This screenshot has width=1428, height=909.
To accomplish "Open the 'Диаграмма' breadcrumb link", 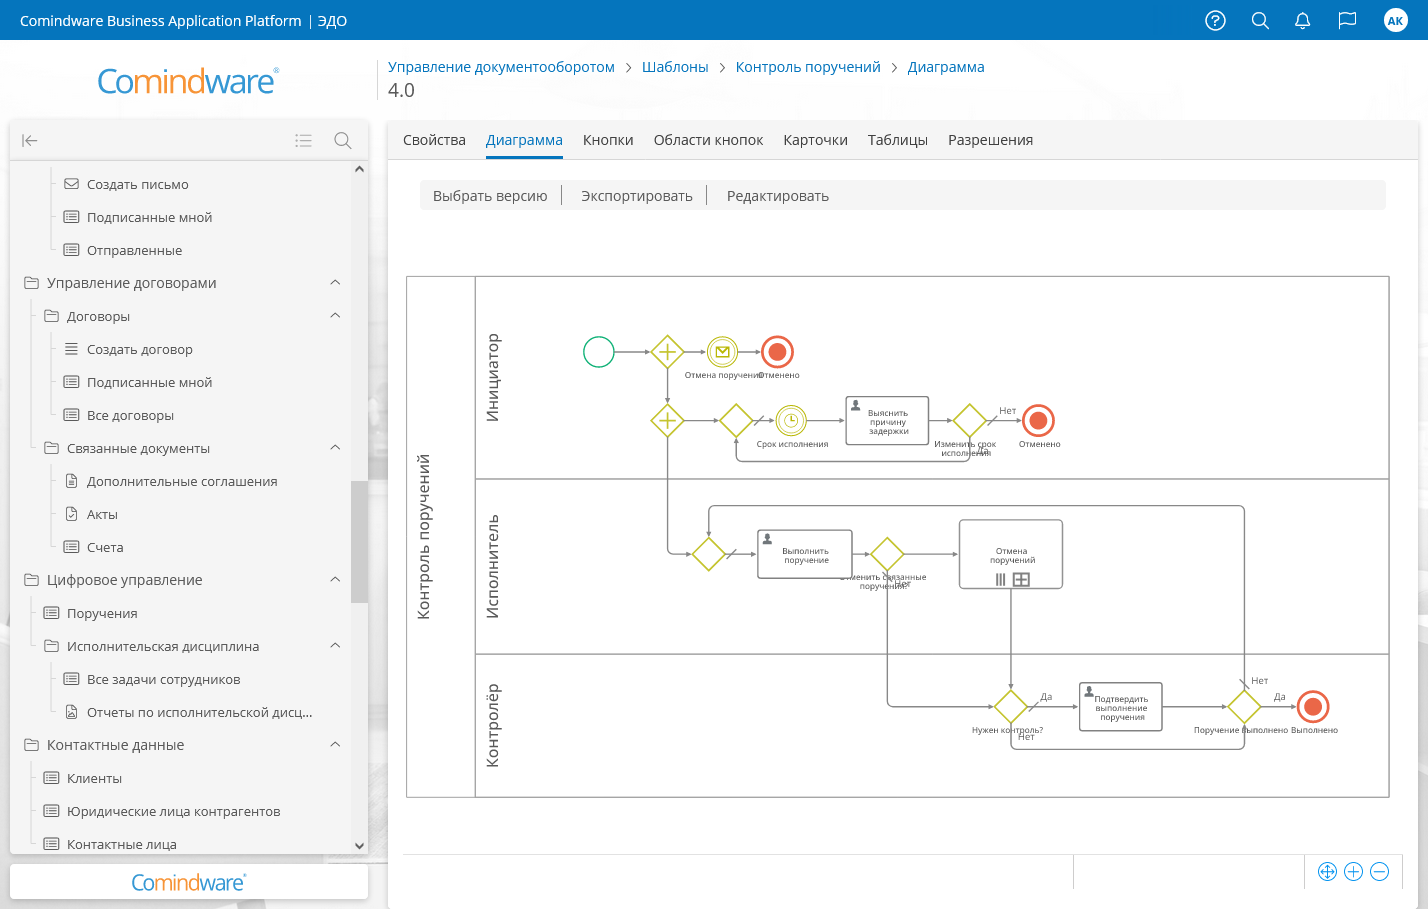I will tap(946, 67).
